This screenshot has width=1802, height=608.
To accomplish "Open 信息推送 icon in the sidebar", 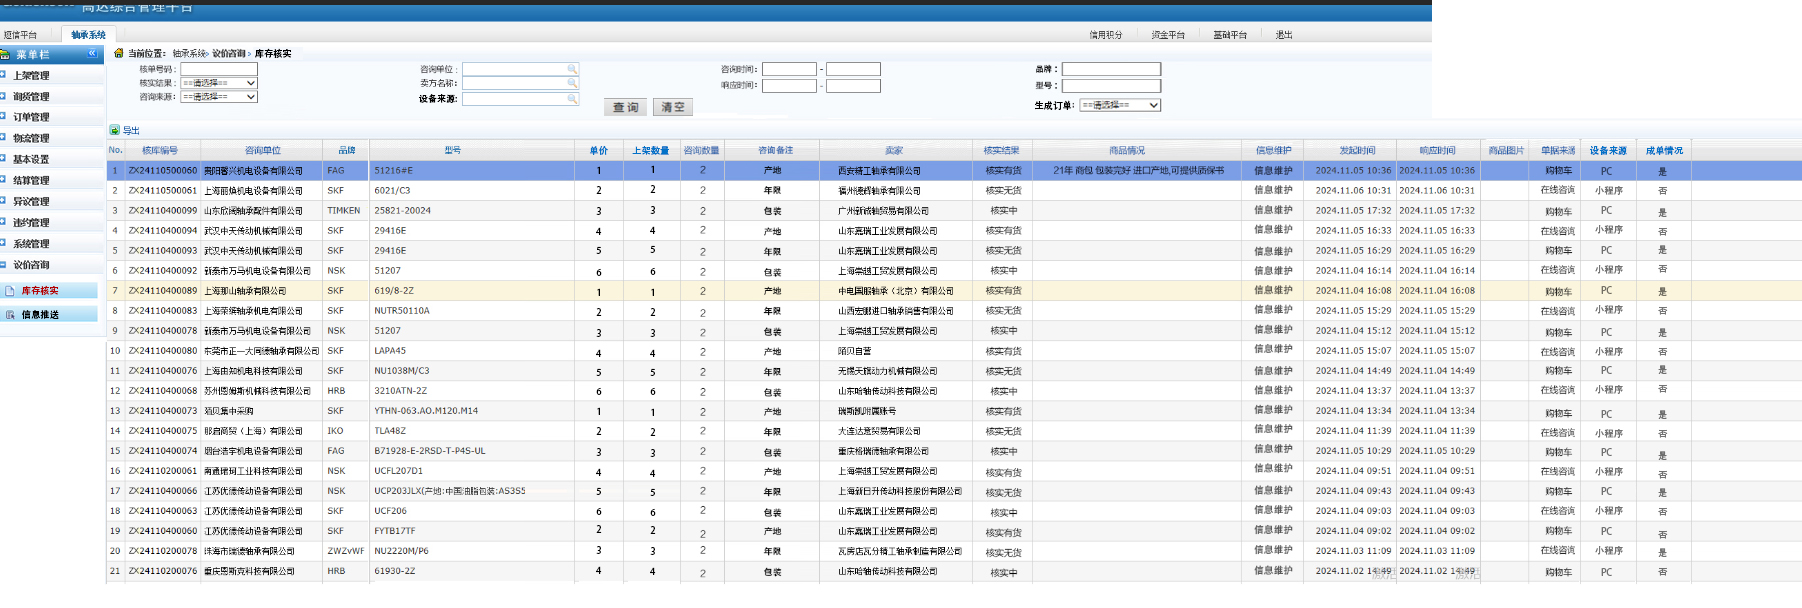I will click(10, 315).
